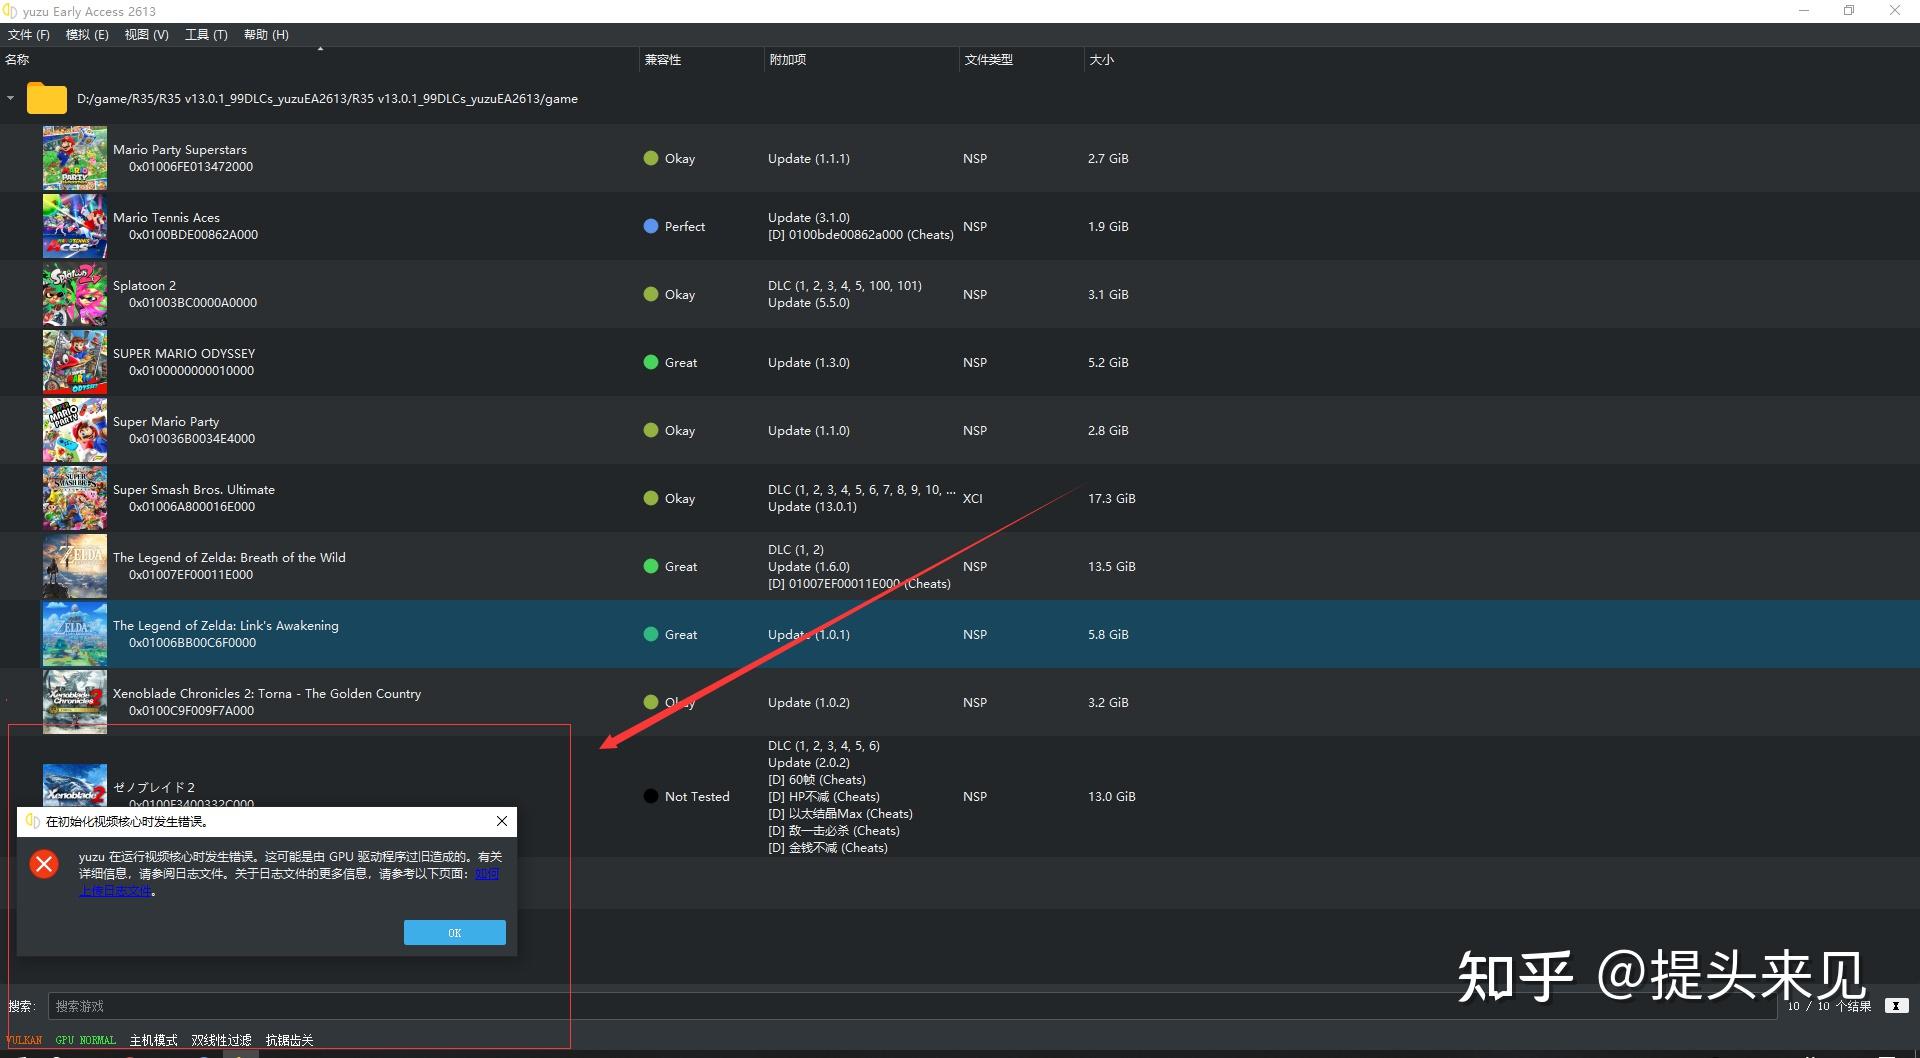Click the Okay dot for Super Smash Bros. Ultimate
The image size is (1920, 1058).
[x=651, y=498]
